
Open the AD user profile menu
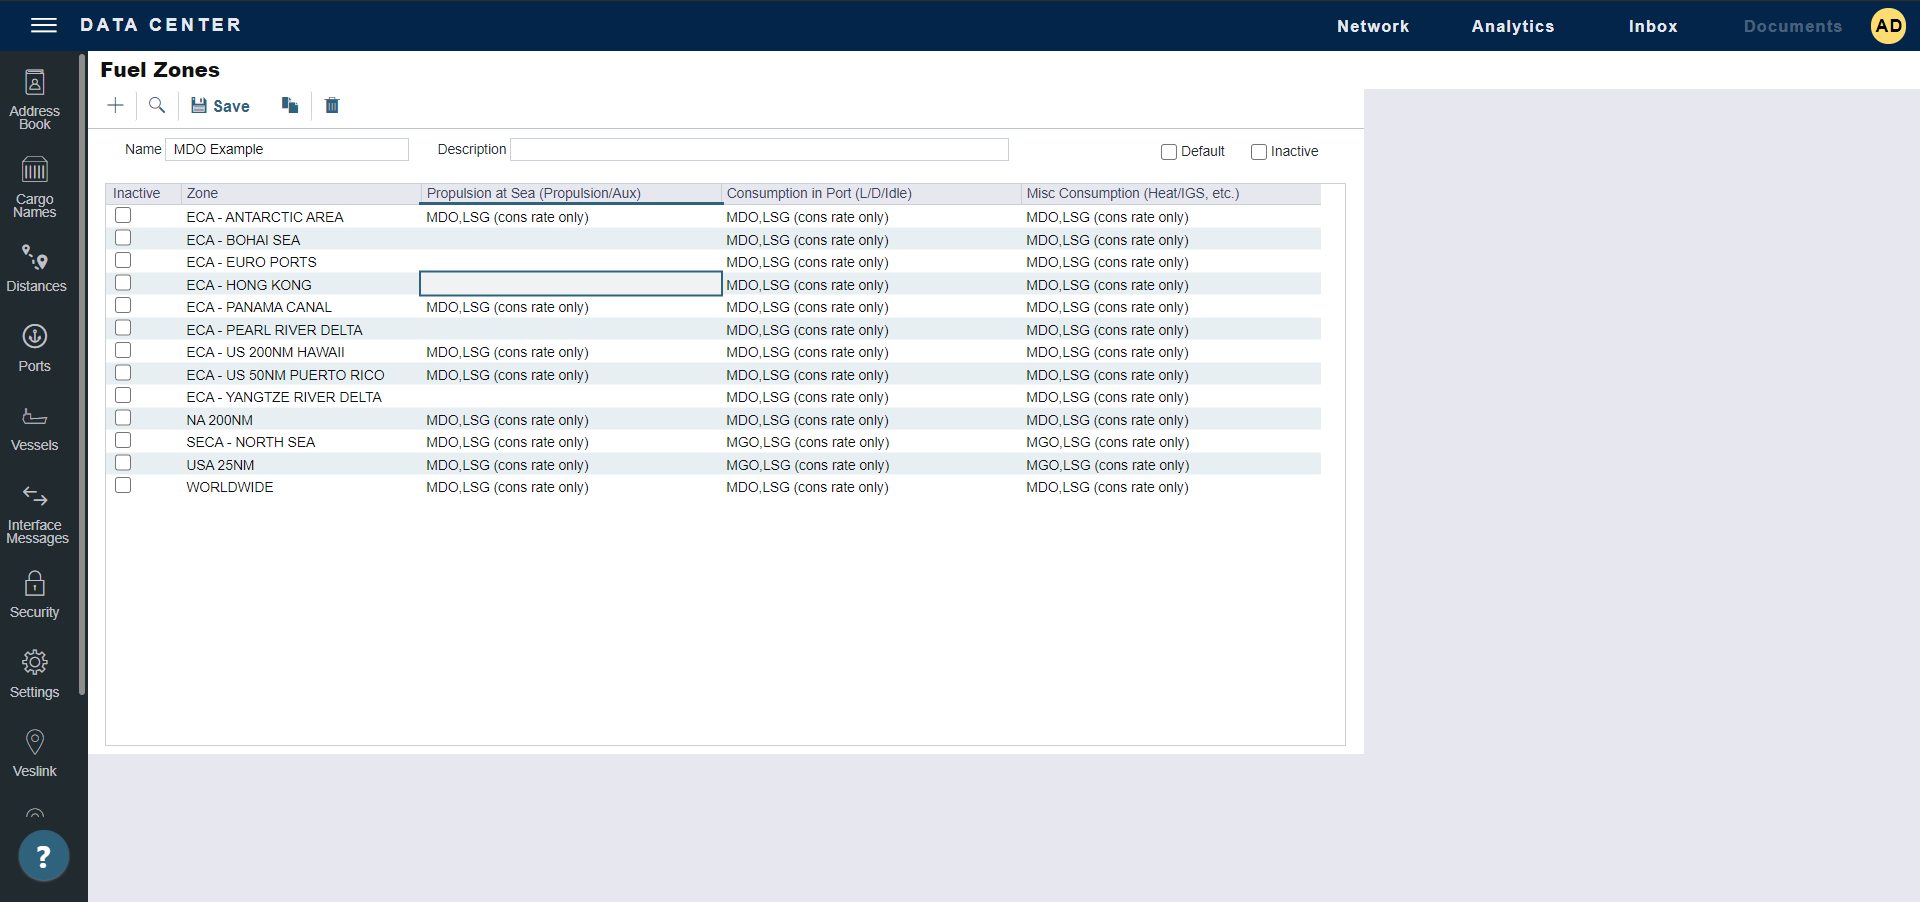coord(1888,26)
